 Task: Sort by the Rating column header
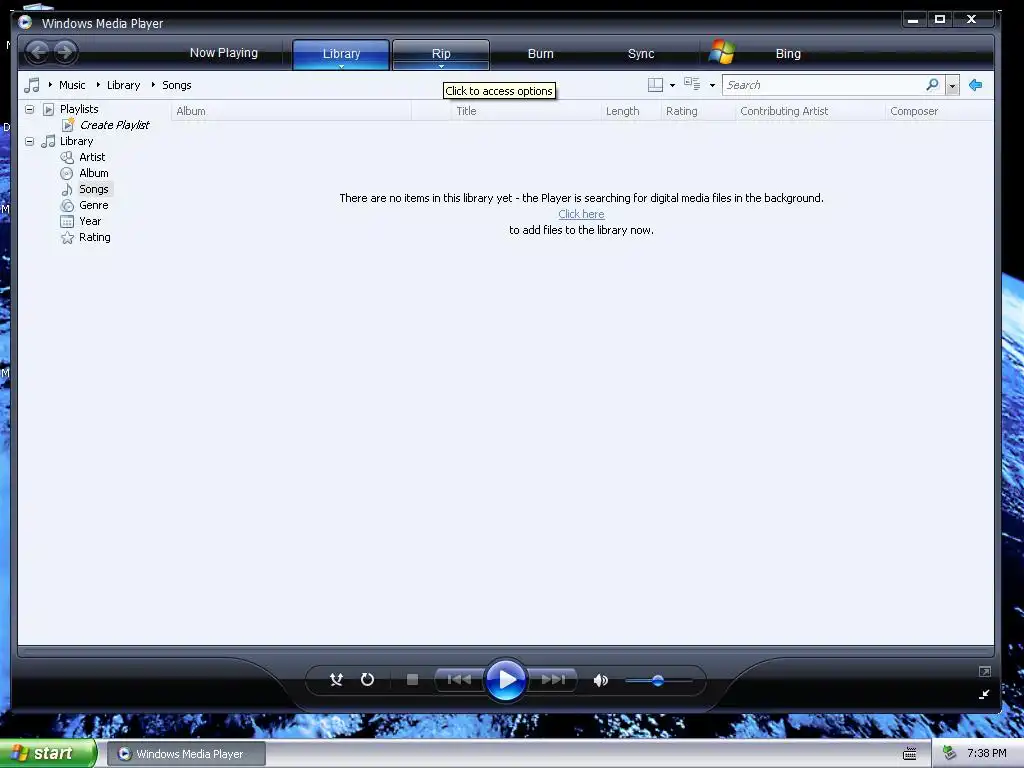698,111
